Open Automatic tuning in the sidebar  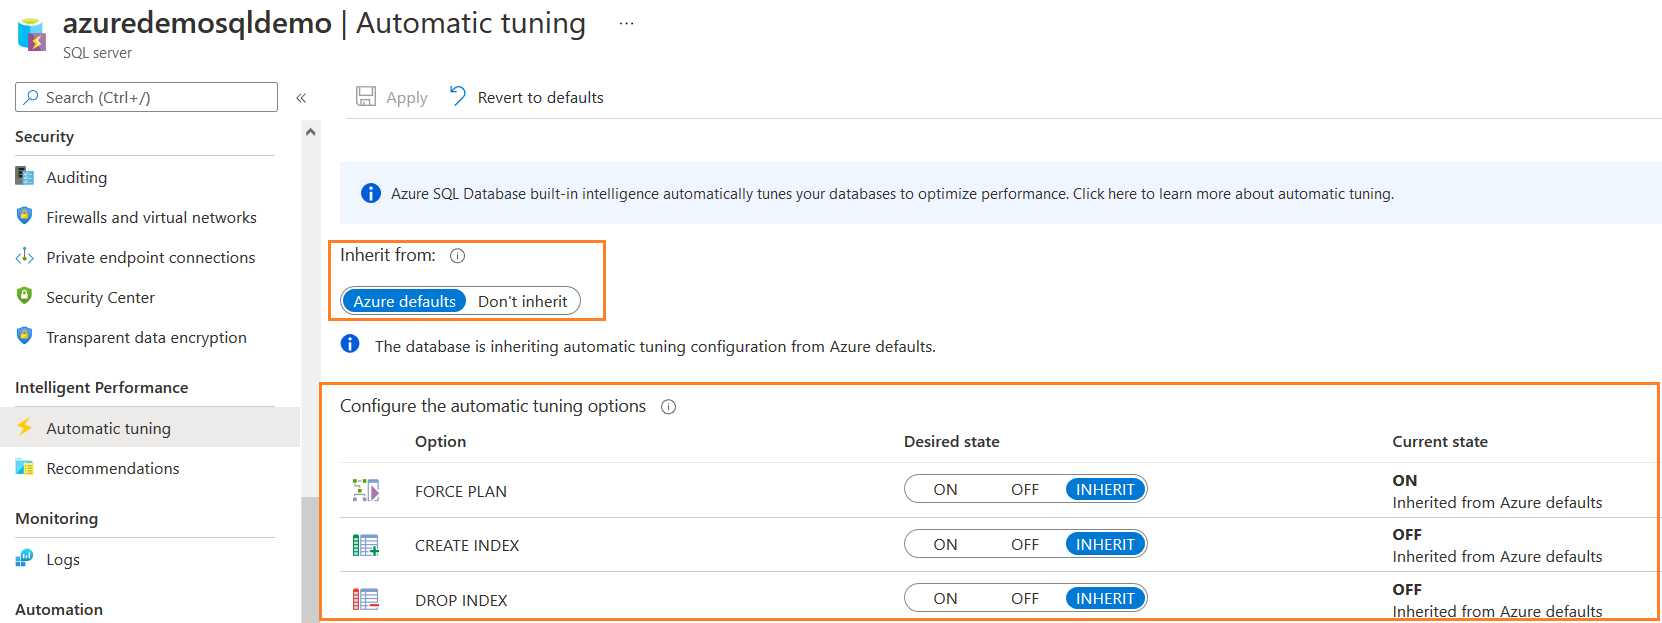pyautogui.click(x=108, y=428)
